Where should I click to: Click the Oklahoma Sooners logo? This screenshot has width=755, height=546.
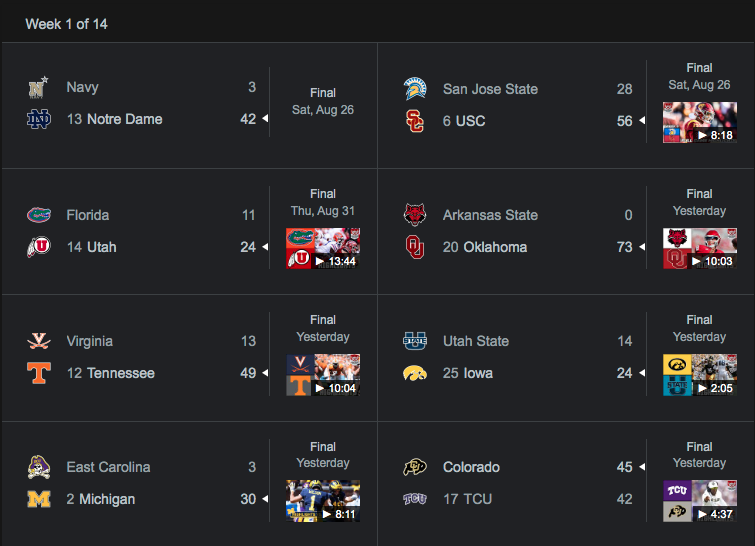click(x=415, y=247)
